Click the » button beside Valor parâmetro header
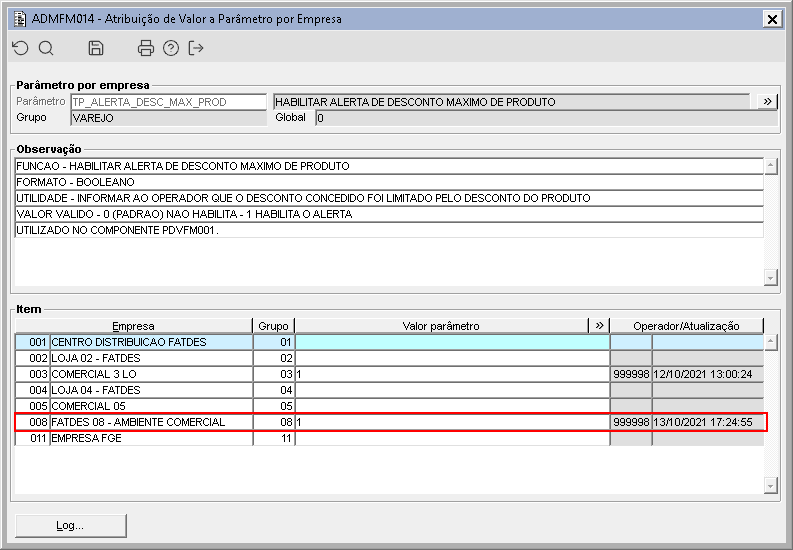The height and width of the screenshot is (550, 793). coord(599,326)
